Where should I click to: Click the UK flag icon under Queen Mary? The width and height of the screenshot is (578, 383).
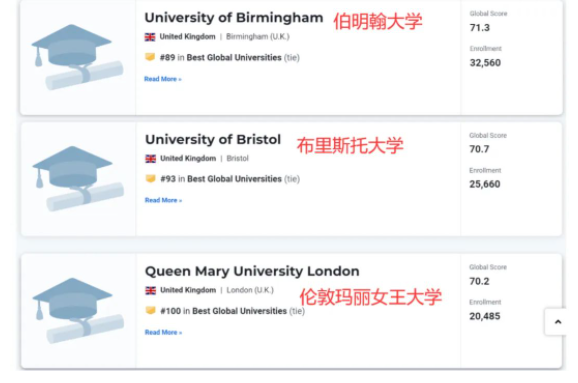[150, 290]
